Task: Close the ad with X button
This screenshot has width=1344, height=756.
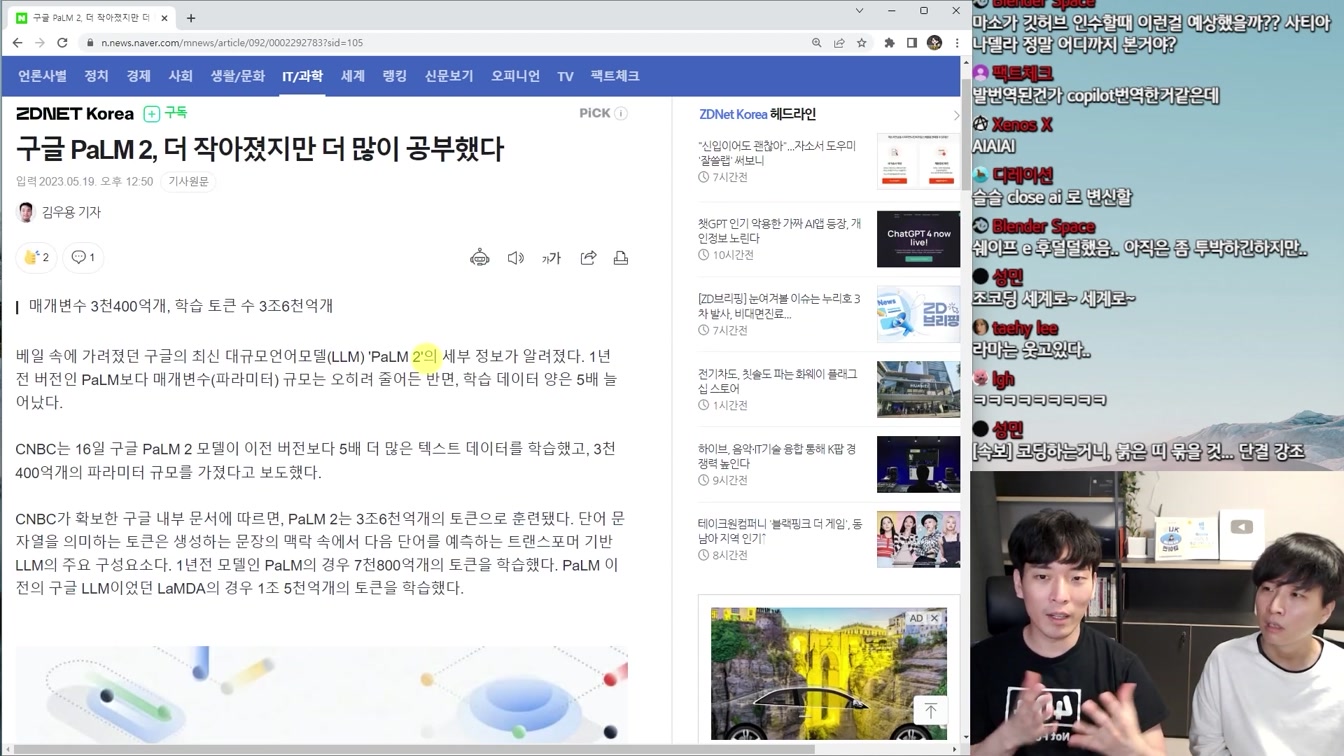Action: [934, 618]
